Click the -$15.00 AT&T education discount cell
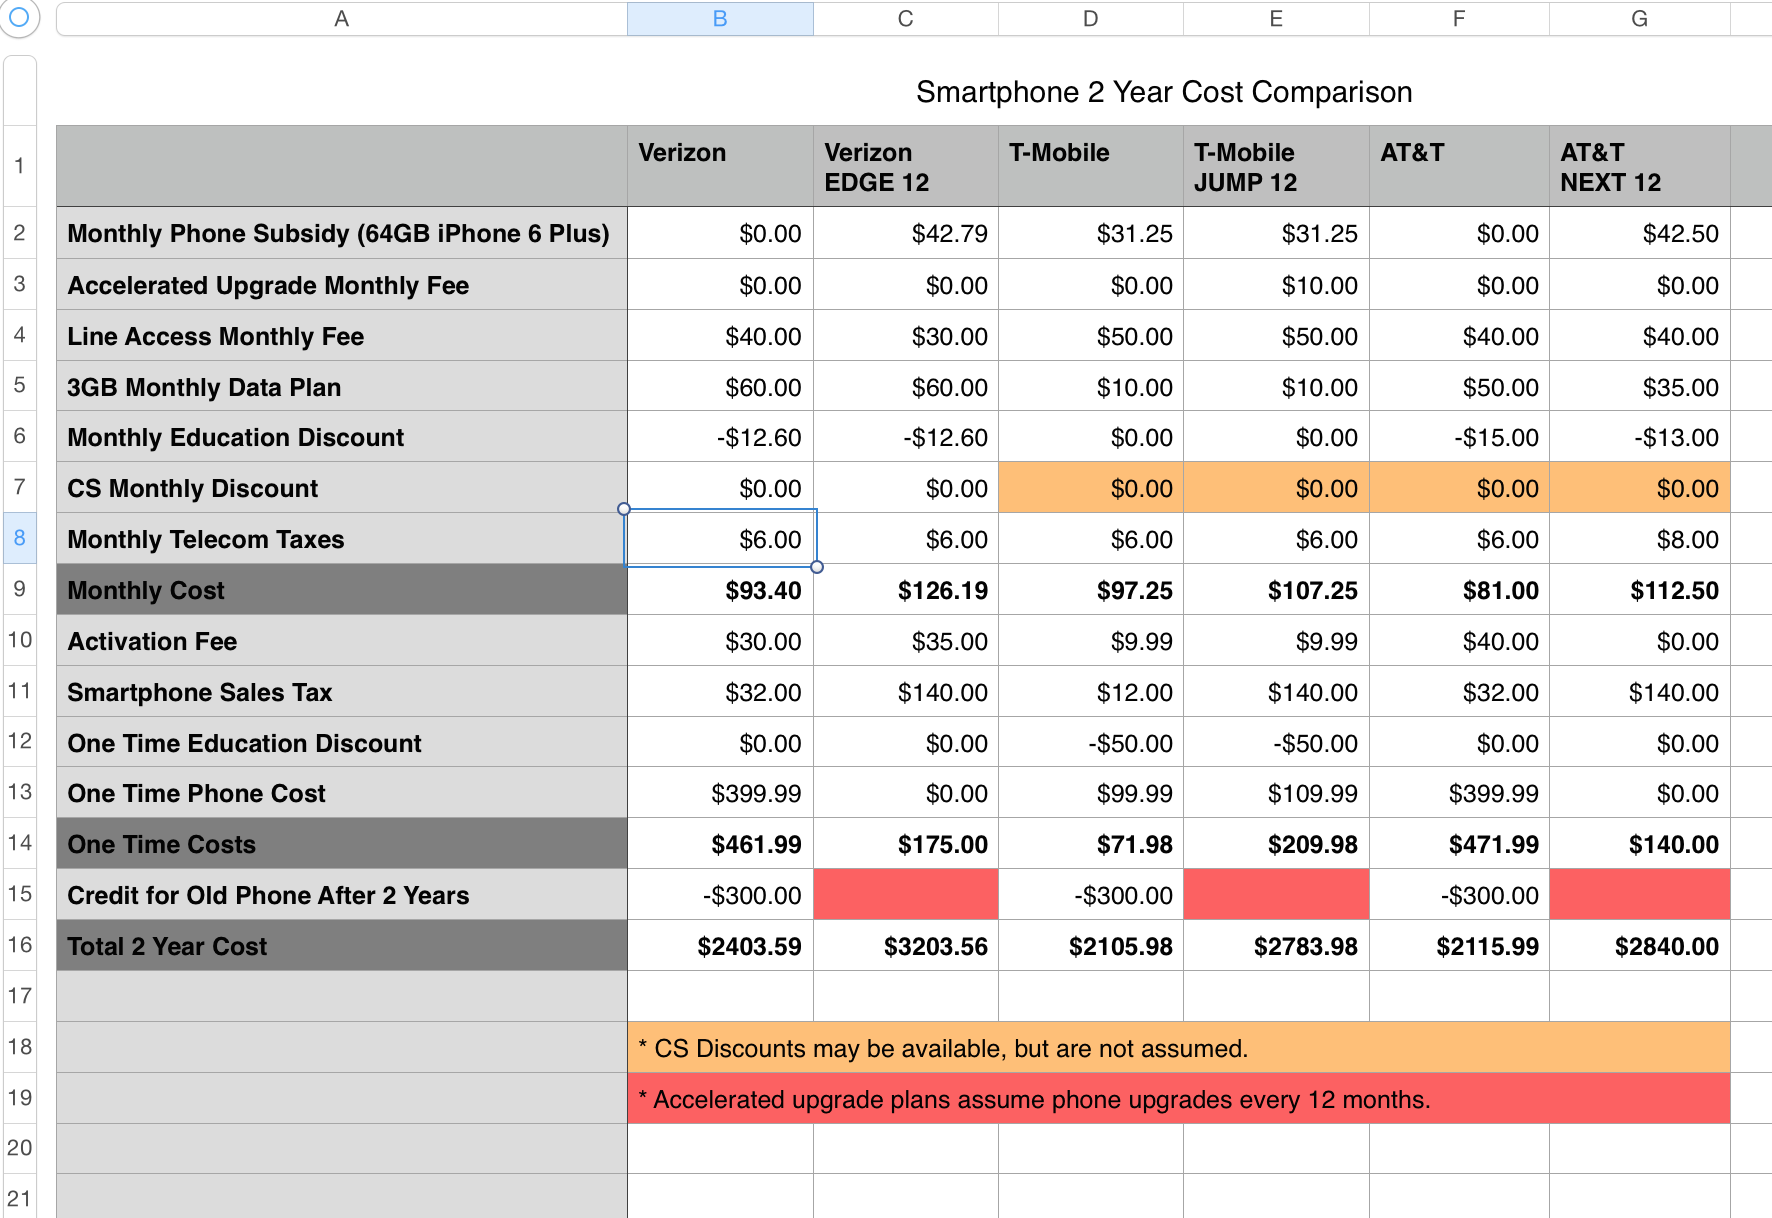Screen dimensions: 1772x1218 pyautogui.click(x=1459, y=437)
